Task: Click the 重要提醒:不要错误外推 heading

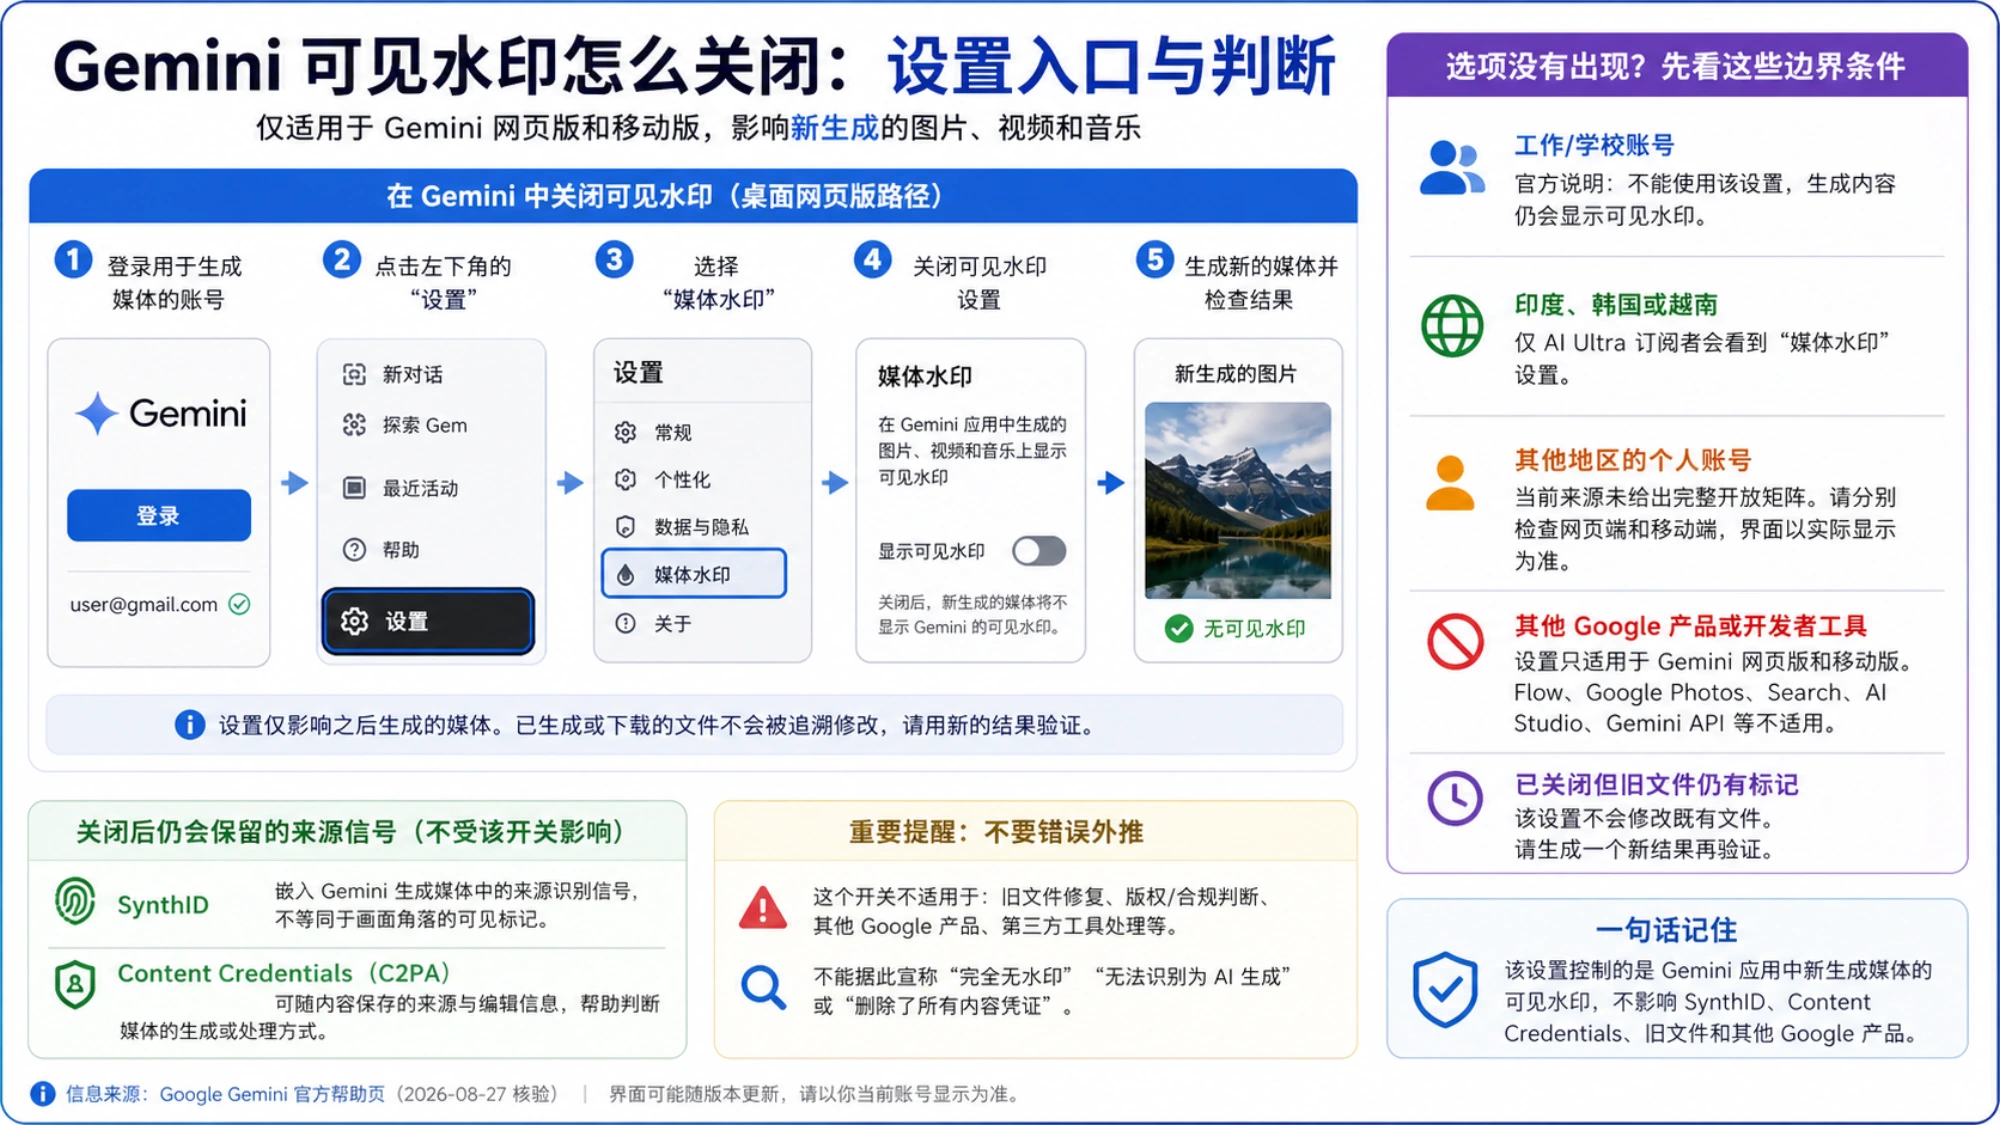Action: click(x=996, y=832)
